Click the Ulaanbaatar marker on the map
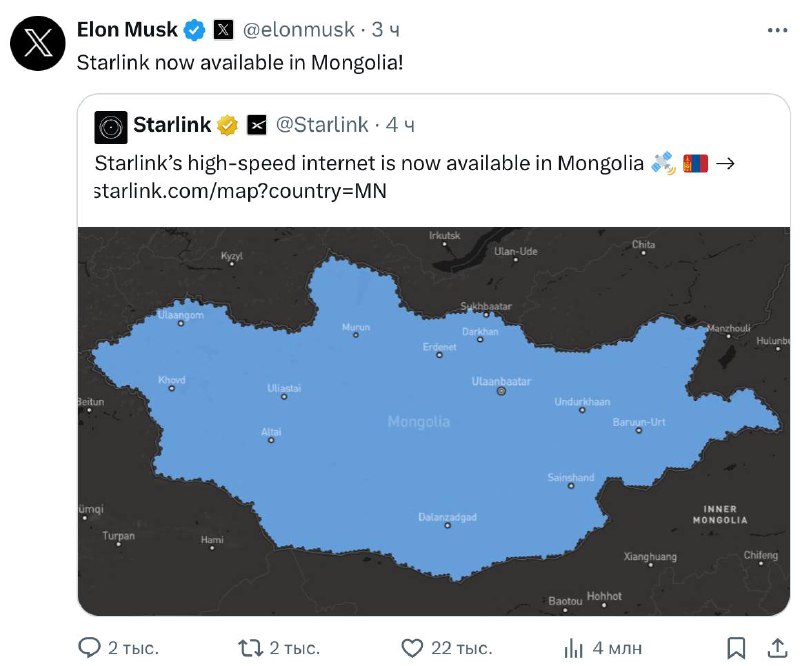This screenshot has height=666, width=800. (502, 392)
